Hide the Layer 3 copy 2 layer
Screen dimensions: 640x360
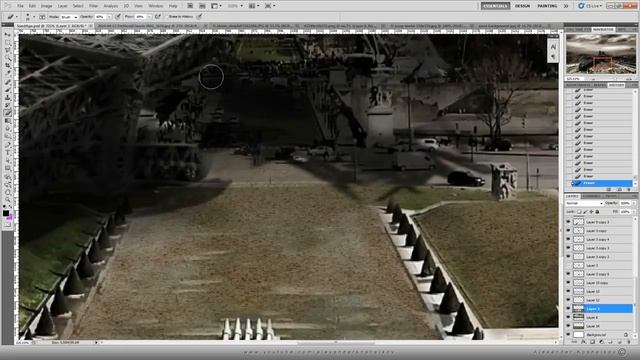tap(568, 257)
